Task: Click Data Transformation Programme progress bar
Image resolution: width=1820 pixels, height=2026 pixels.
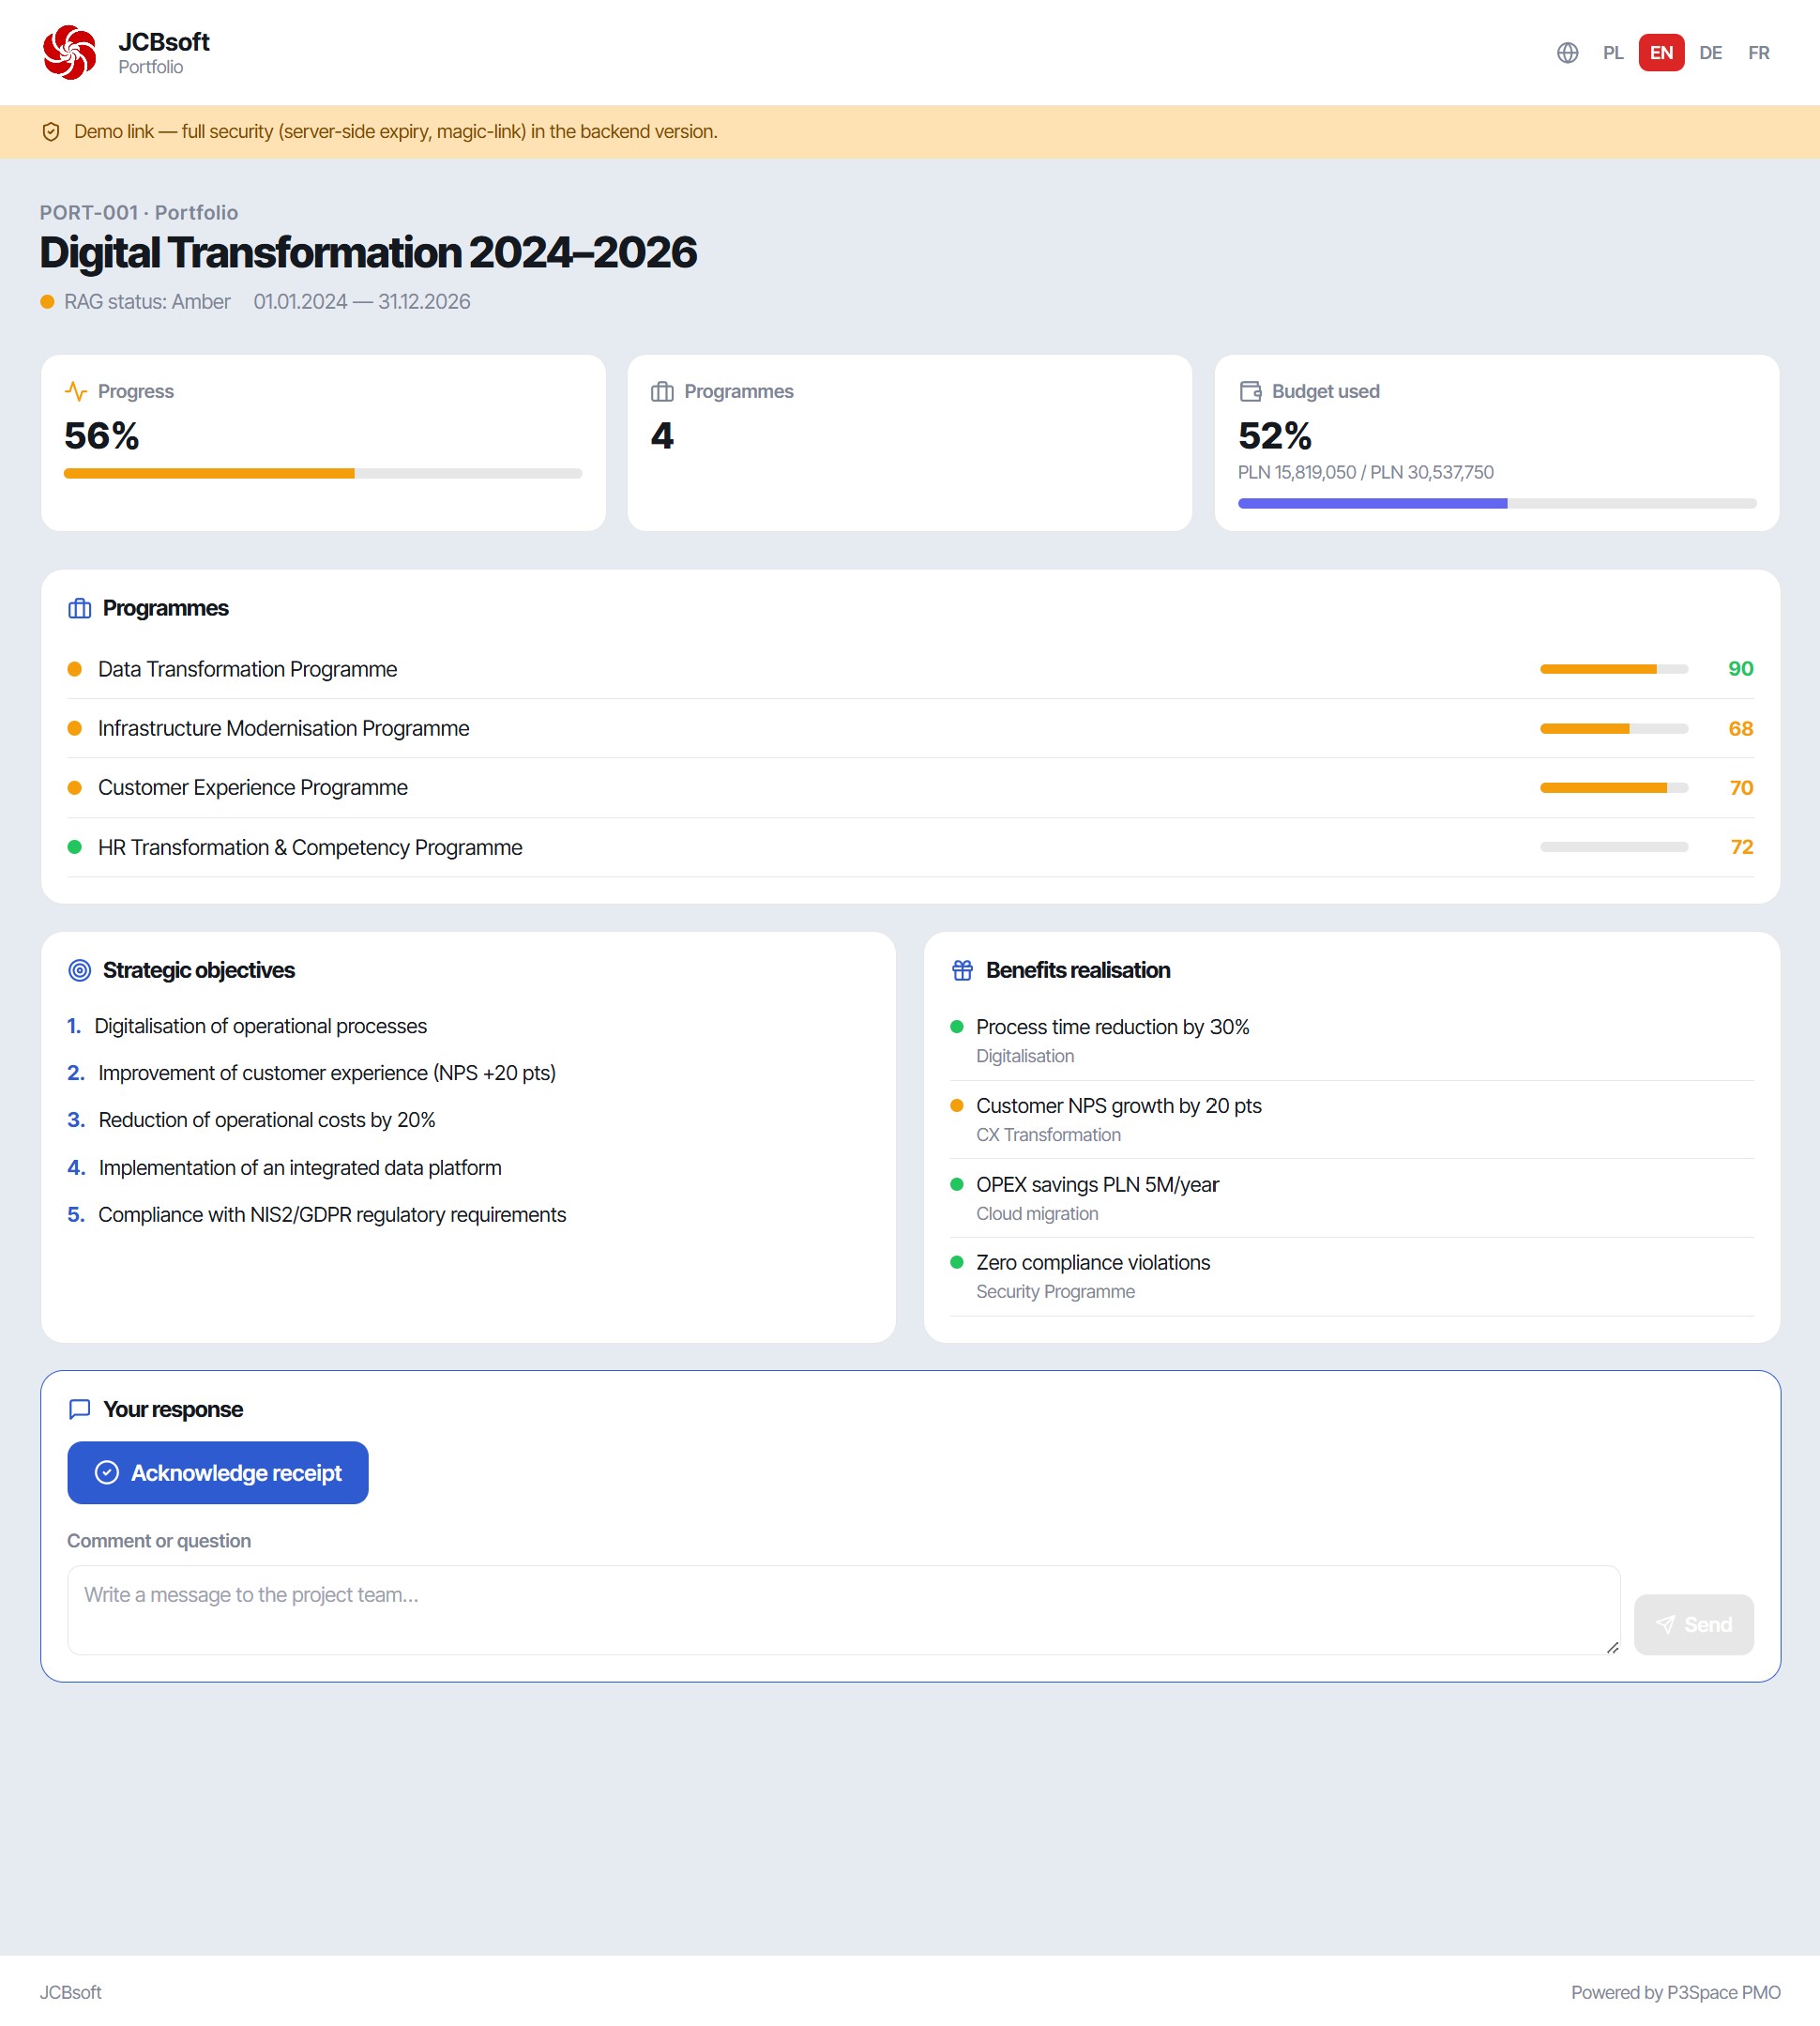Action: click(x=1613, y=669)
